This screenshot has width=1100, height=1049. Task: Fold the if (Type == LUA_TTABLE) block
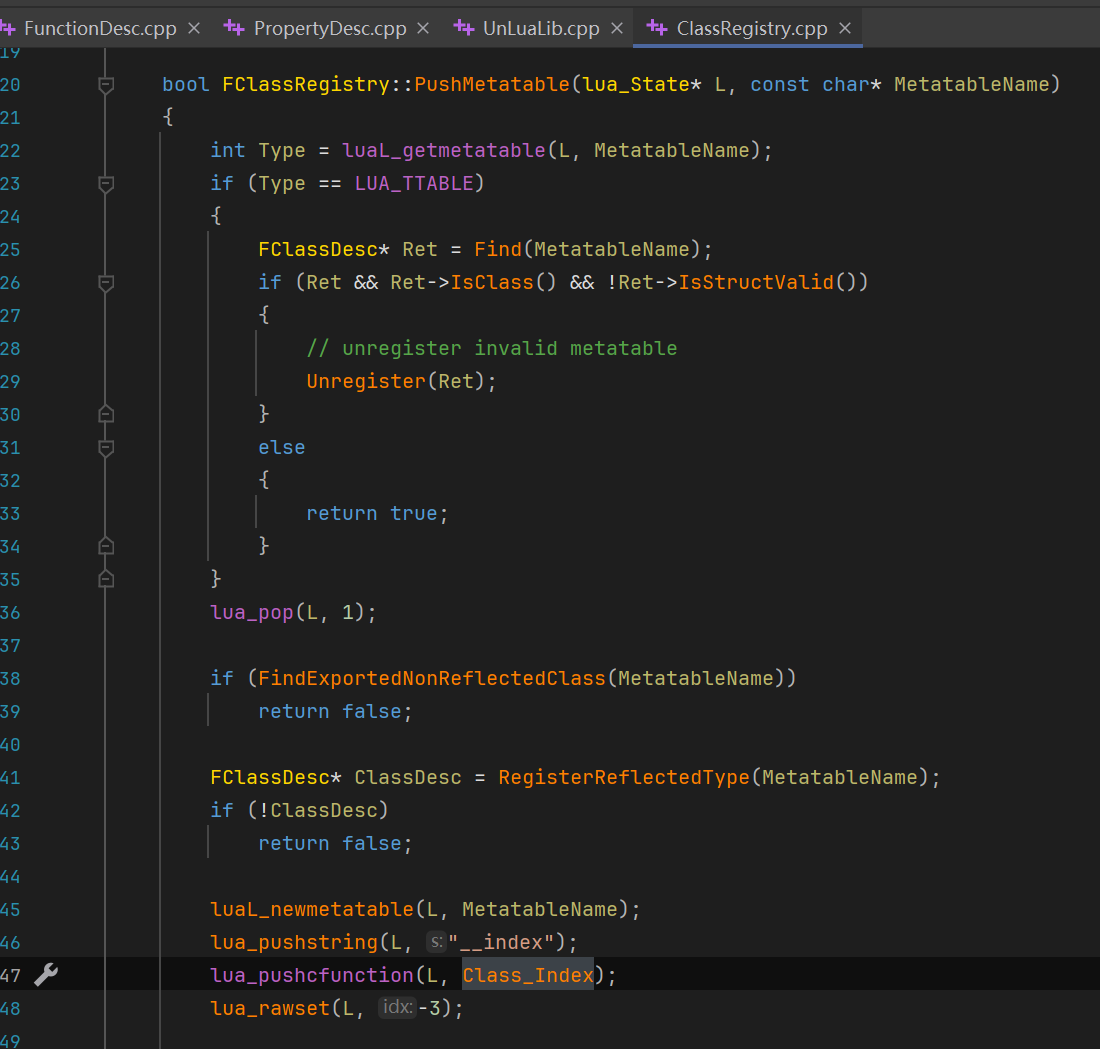click(x=106, y=184)
